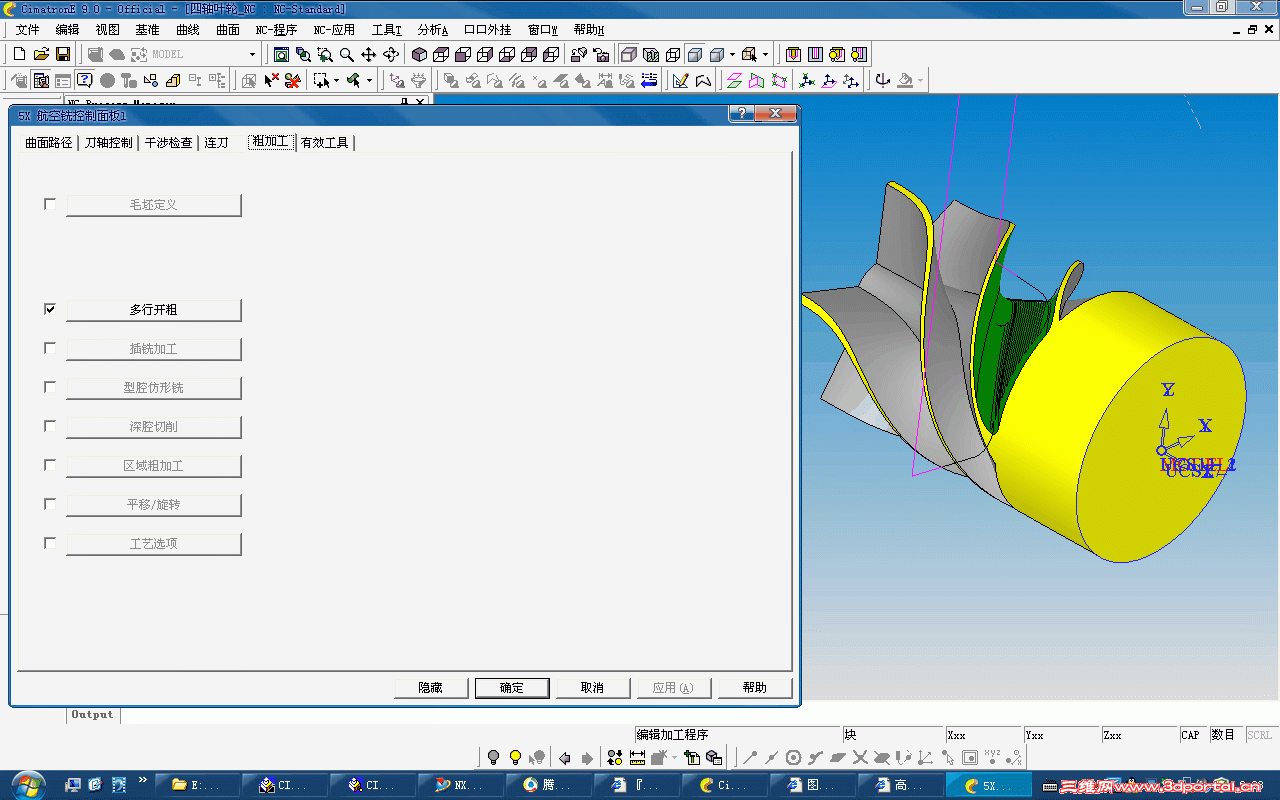Image resolution: width=1280 pixels, height=800 pixels.
Task: Click the UCS coordinate system icon
Action: coord(807,80)
